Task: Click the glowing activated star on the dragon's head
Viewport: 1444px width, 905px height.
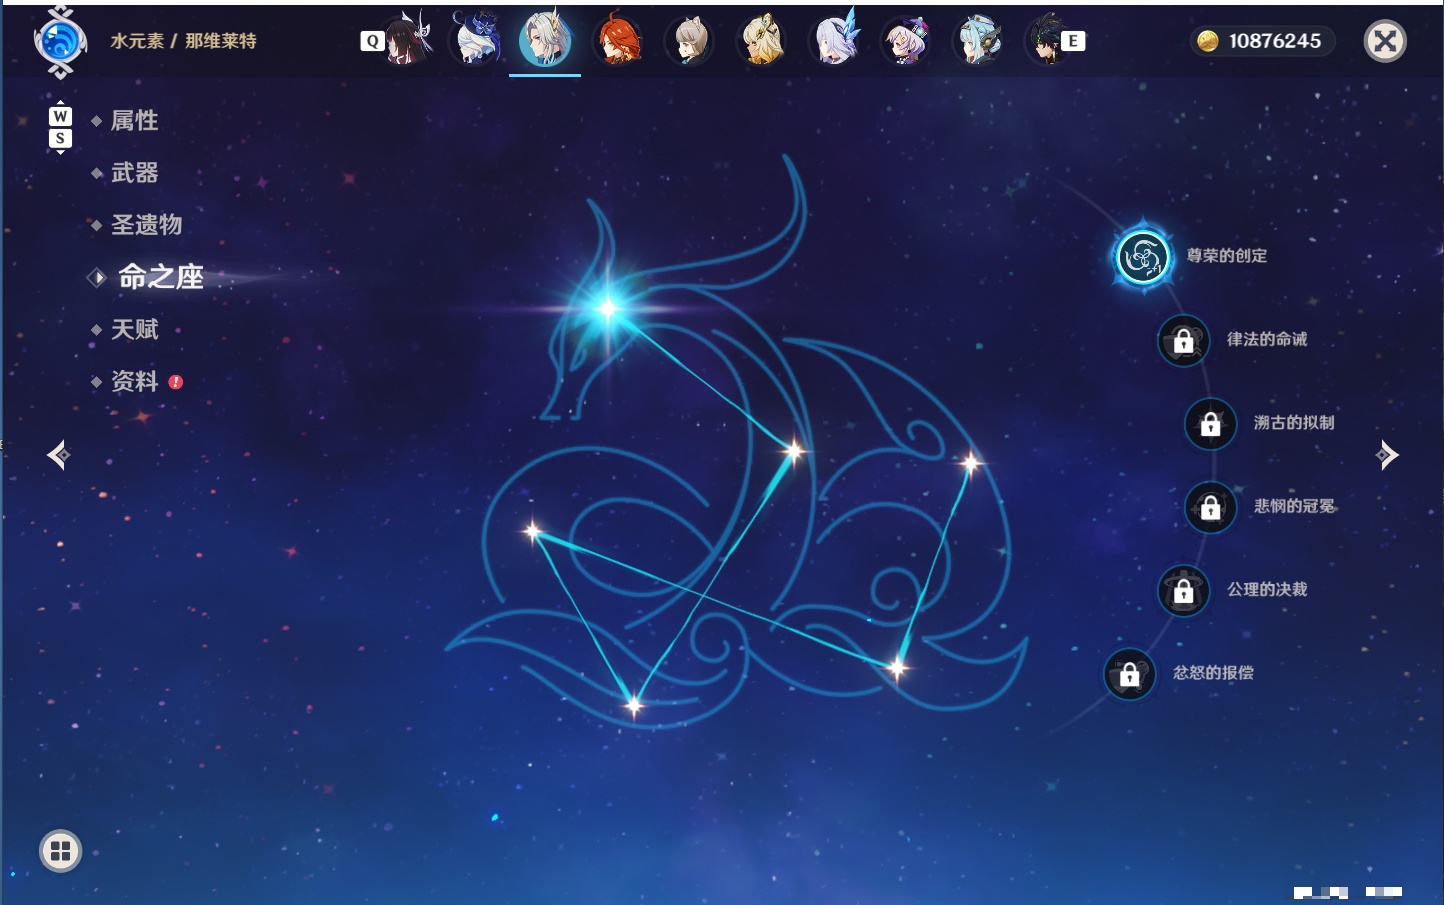Action: tap(607, 308)
